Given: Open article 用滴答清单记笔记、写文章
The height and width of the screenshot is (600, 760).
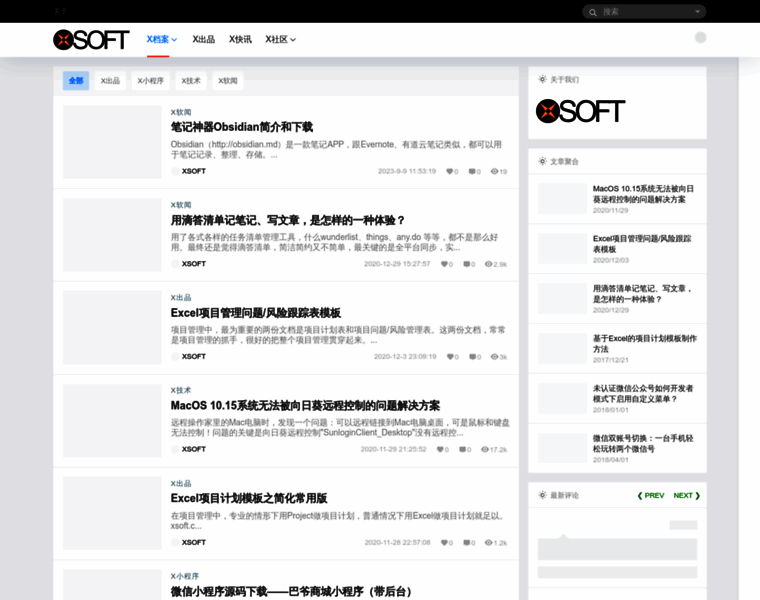Looking at the screenshot, I should [x=287, y=220].
